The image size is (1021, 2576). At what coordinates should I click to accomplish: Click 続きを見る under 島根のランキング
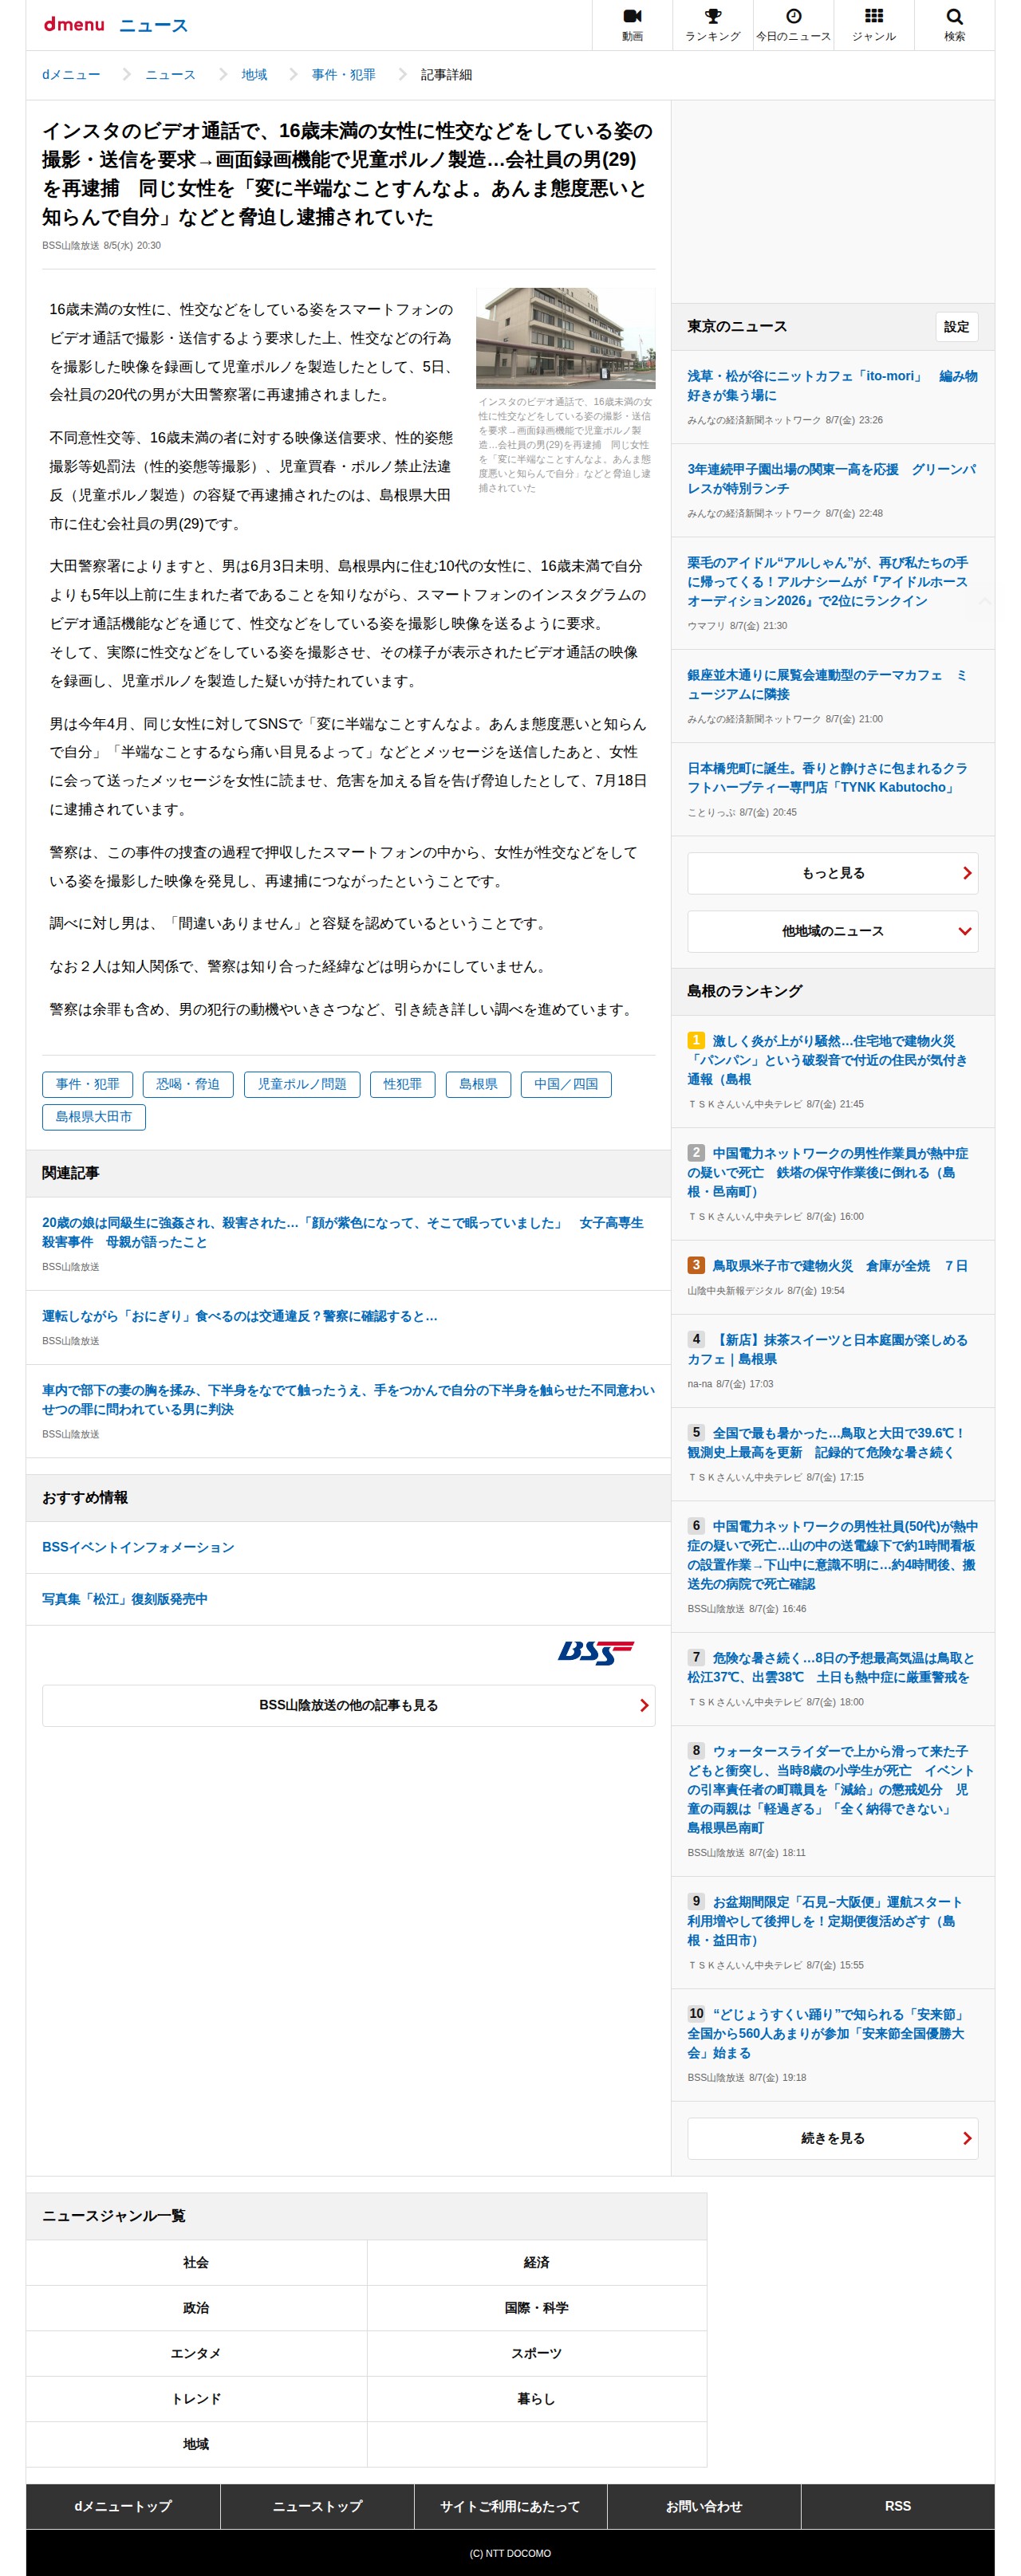(832, 2138)
